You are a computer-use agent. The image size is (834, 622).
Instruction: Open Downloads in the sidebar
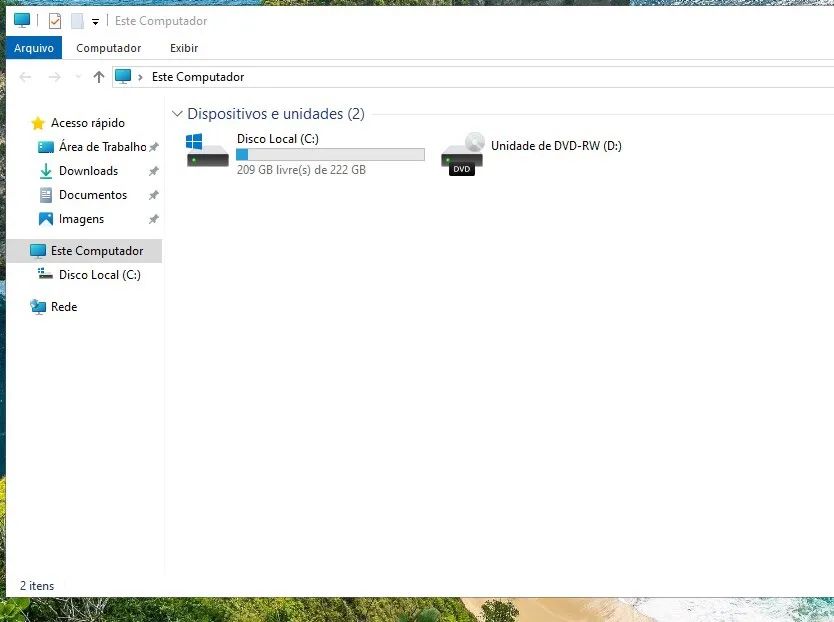click(88, 171)
